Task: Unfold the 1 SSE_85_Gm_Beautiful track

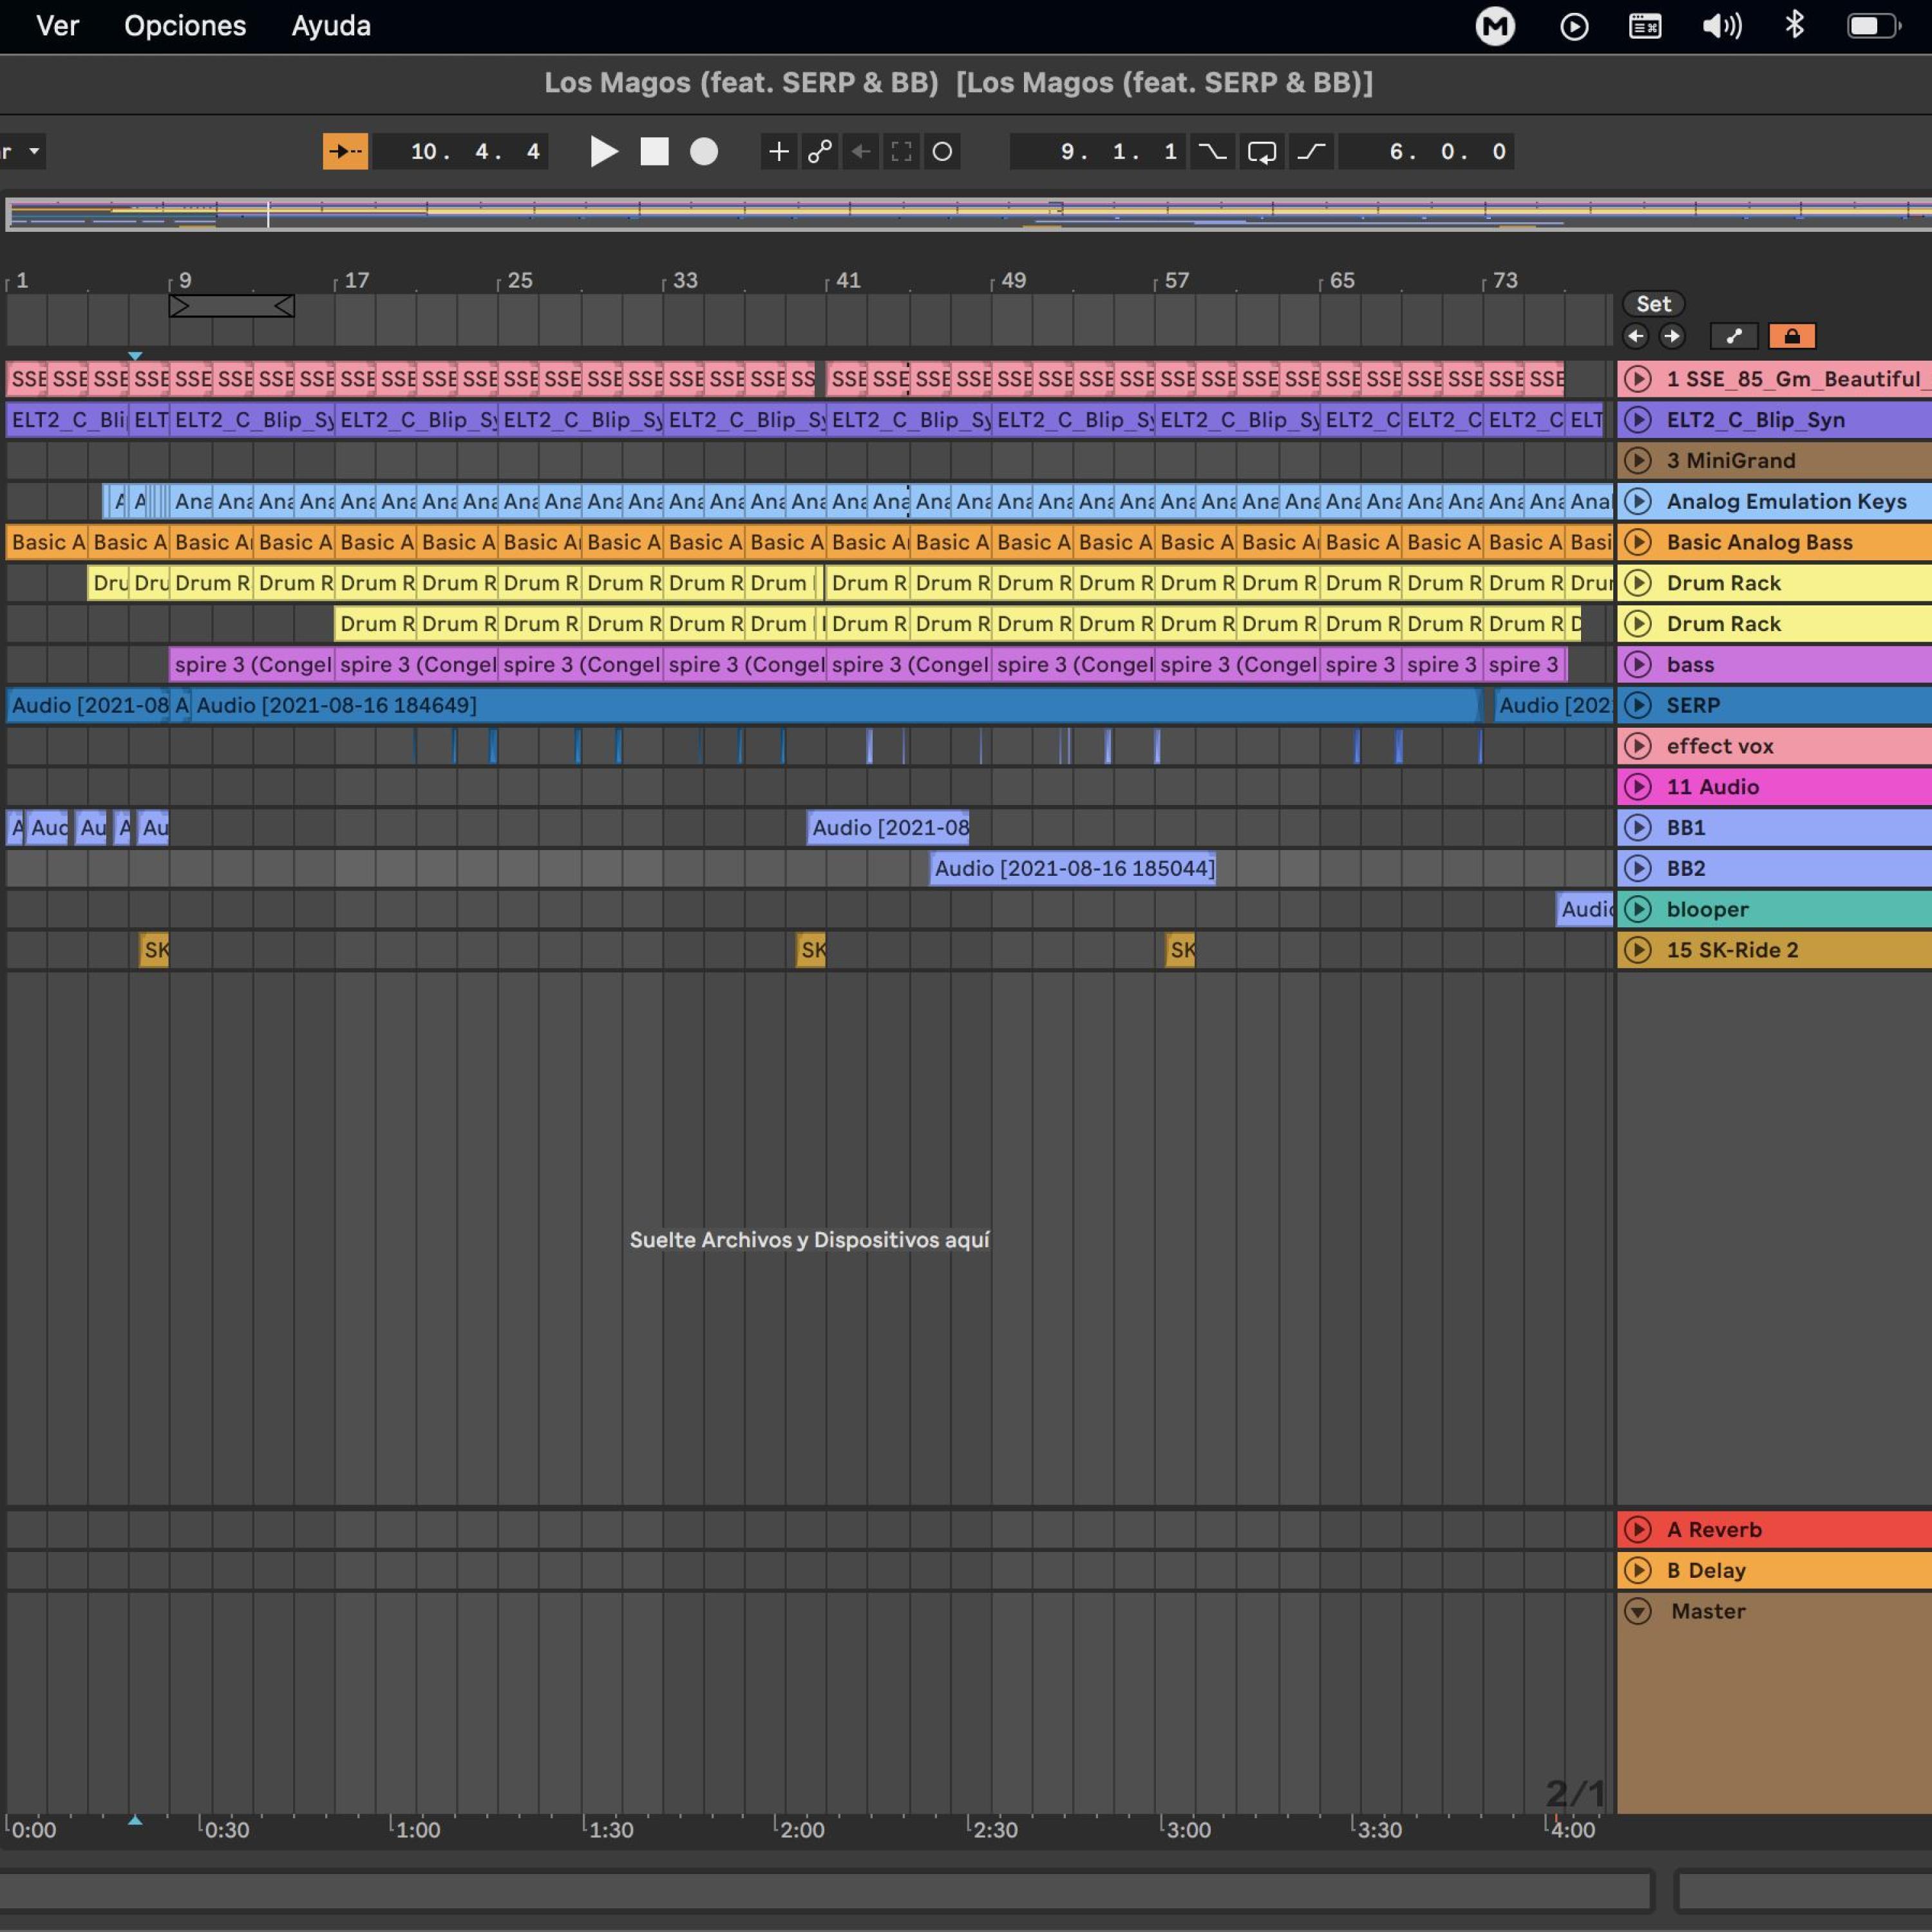Action: pyautogui.click(x=1638, y=379)
